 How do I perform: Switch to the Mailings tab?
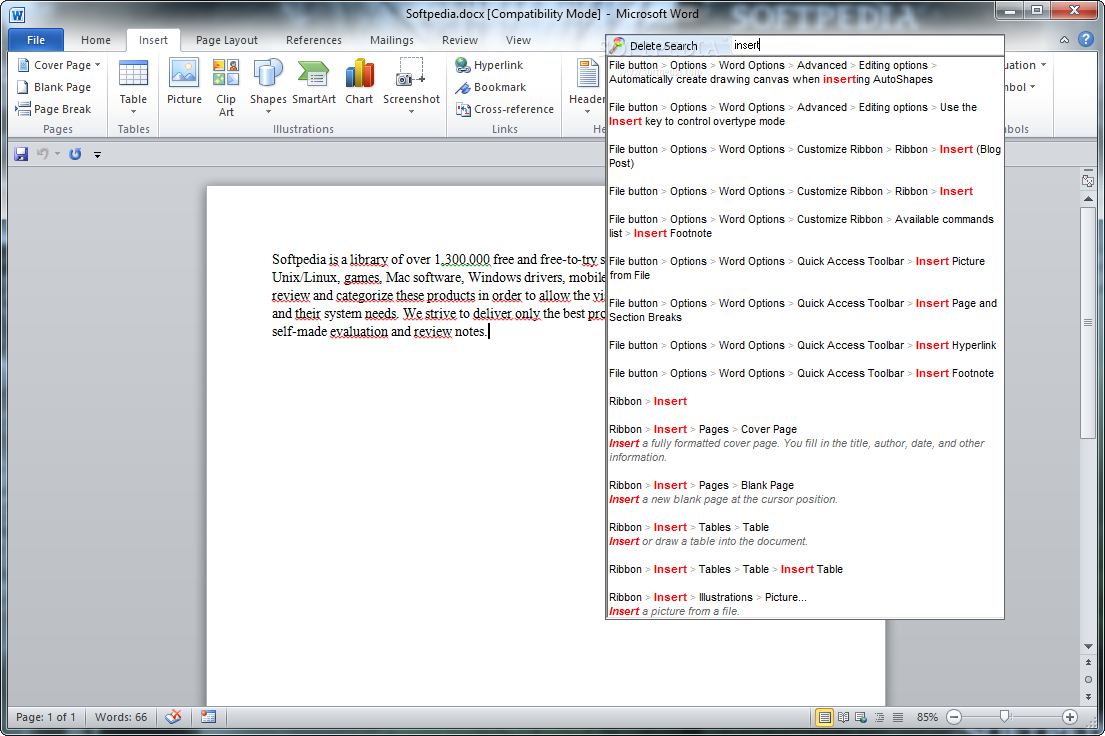point(392,40)
